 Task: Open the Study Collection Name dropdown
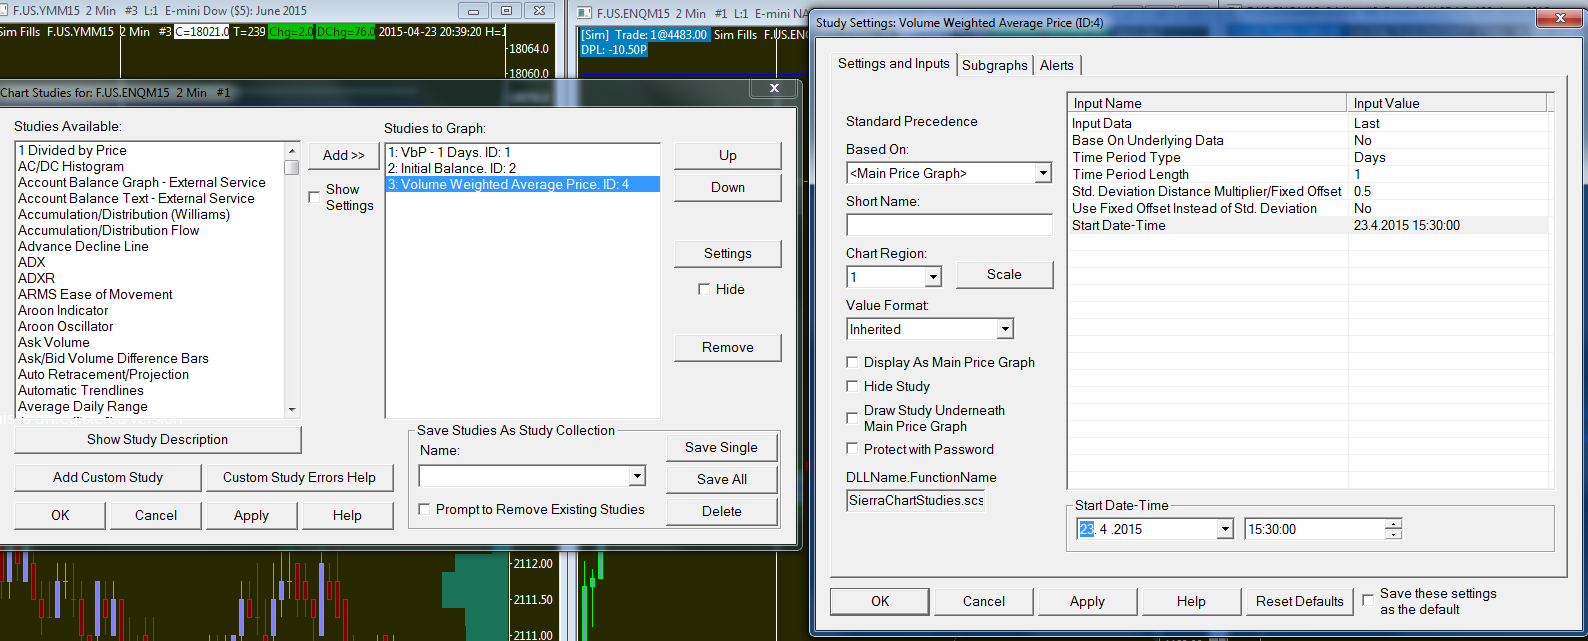(x=637, y=476)
